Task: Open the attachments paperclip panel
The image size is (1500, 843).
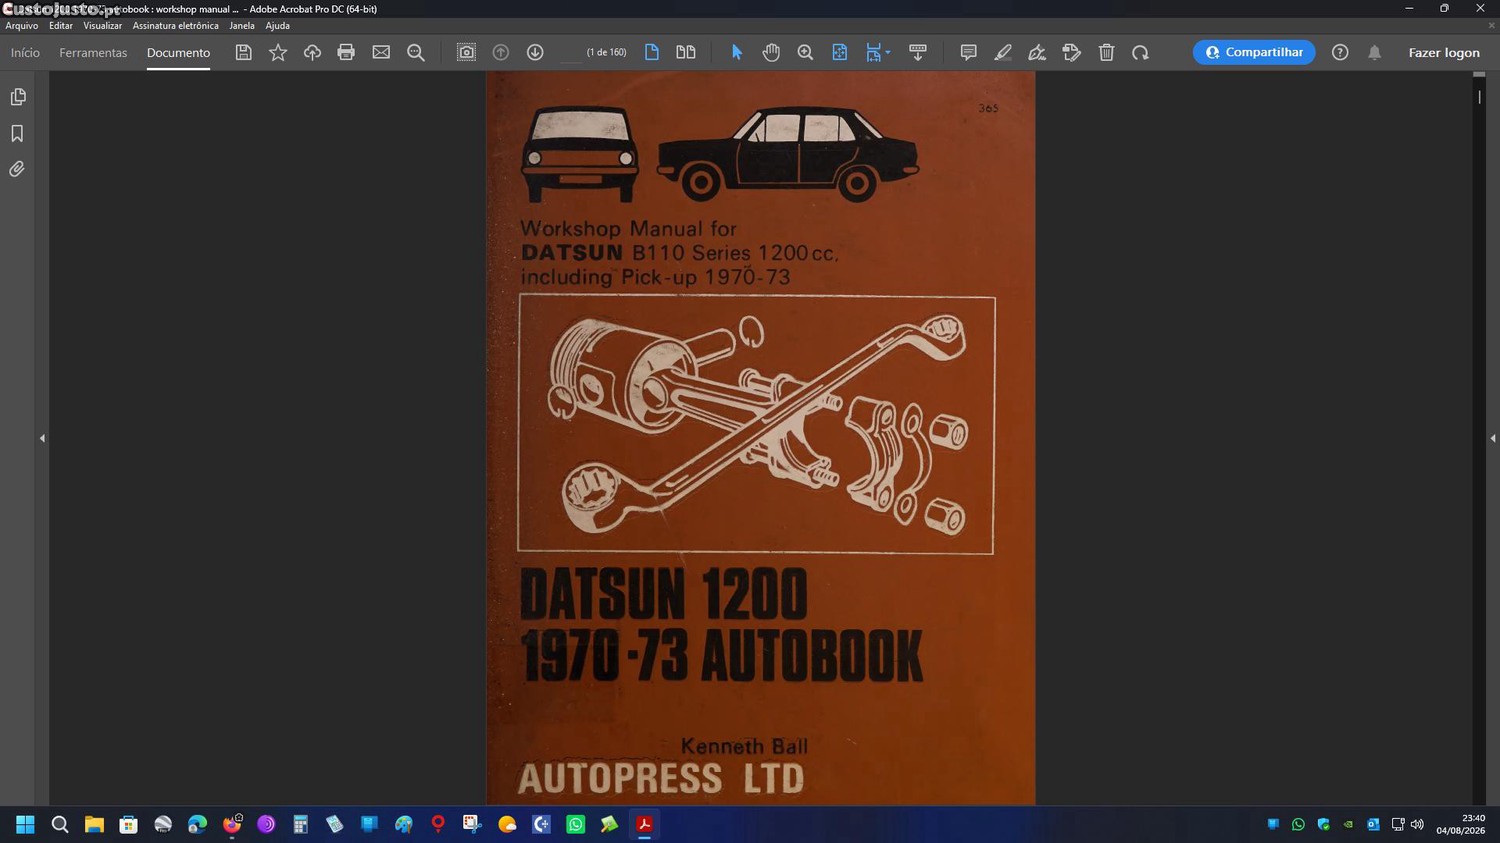Action: pos(17,169)
